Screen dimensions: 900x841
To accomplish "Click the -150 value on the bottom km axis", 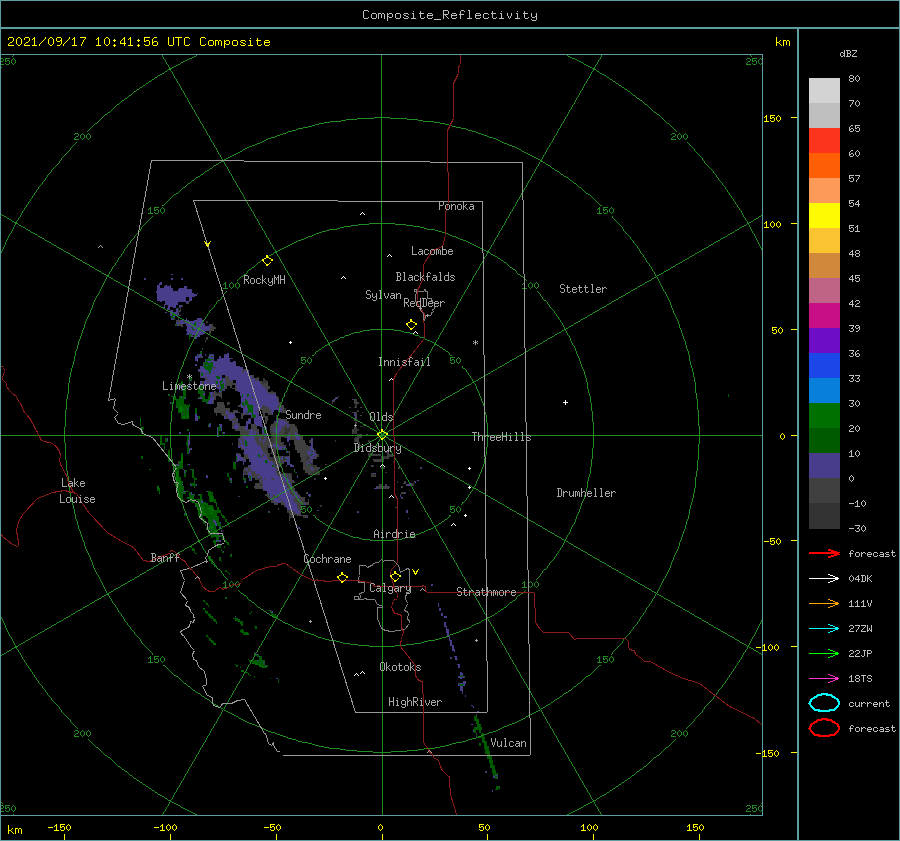I will tap(59, 827).
